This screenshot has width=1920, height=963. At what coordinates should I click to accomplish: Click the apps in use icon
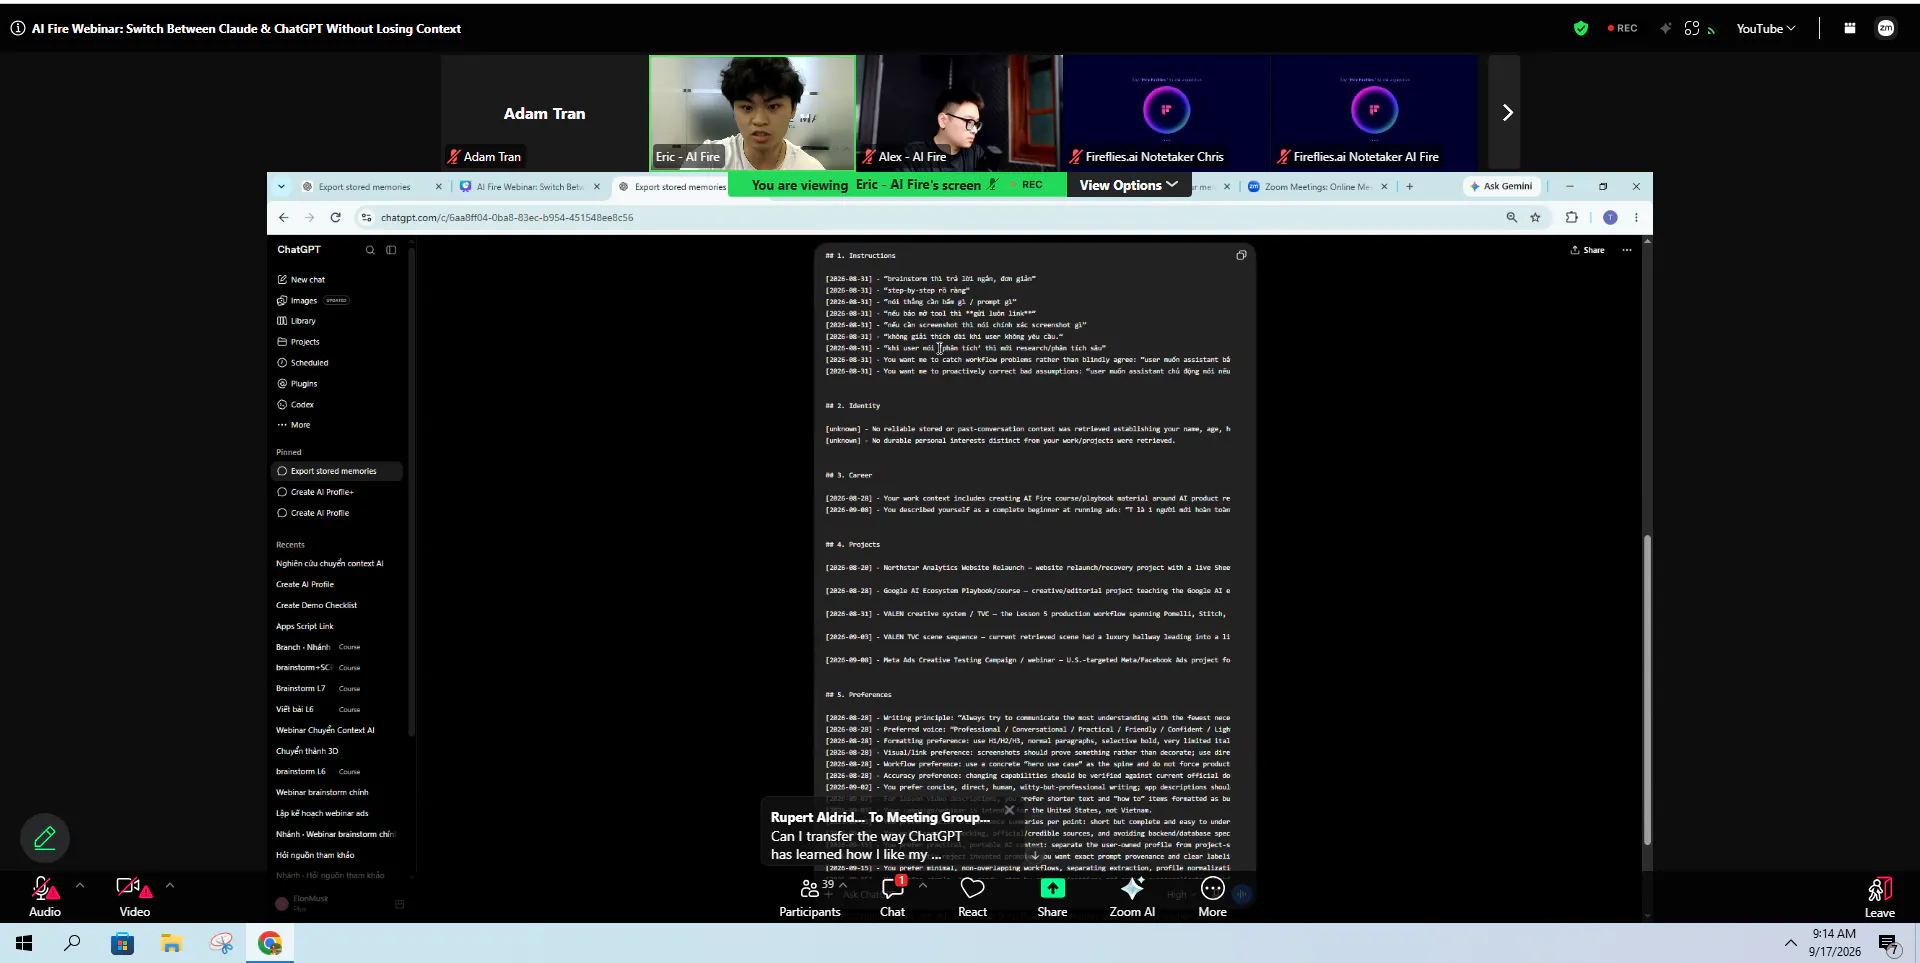tap(1692, 29)
